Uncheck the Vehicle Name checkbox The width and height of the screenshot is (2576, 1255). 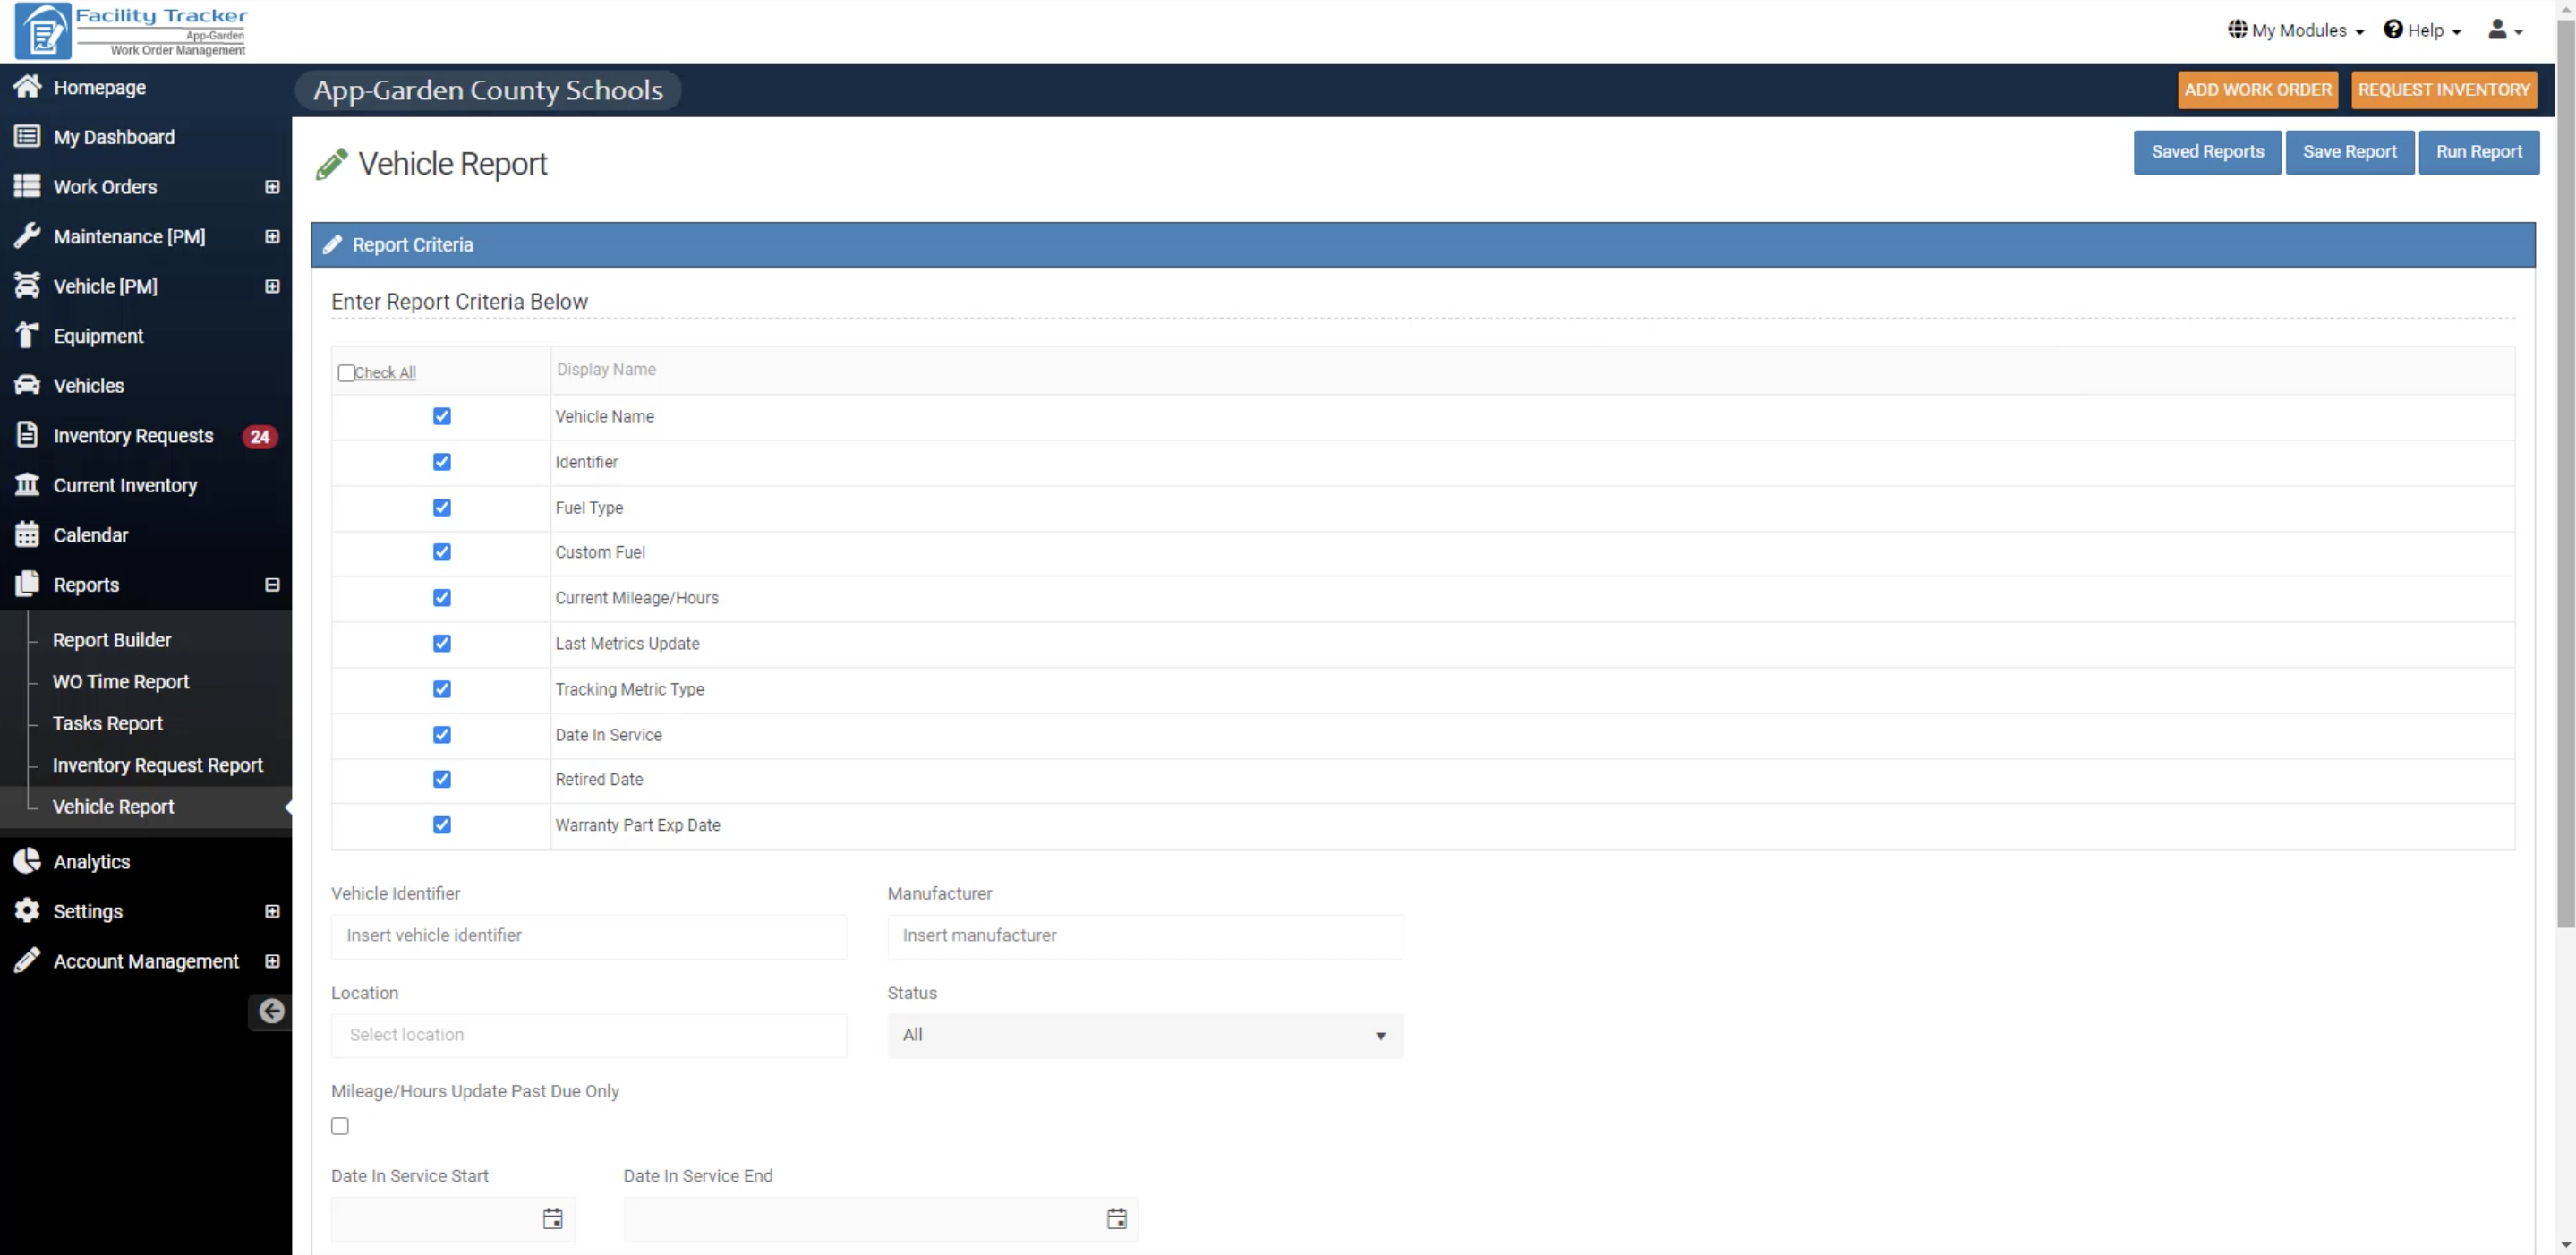click(442, 416)
